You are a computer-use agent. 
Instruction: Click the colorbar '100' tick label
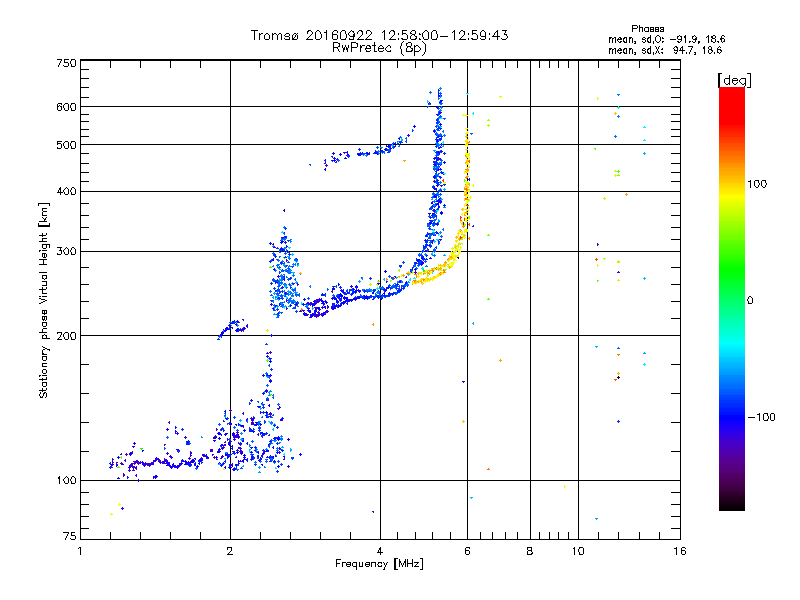point(757,184)
